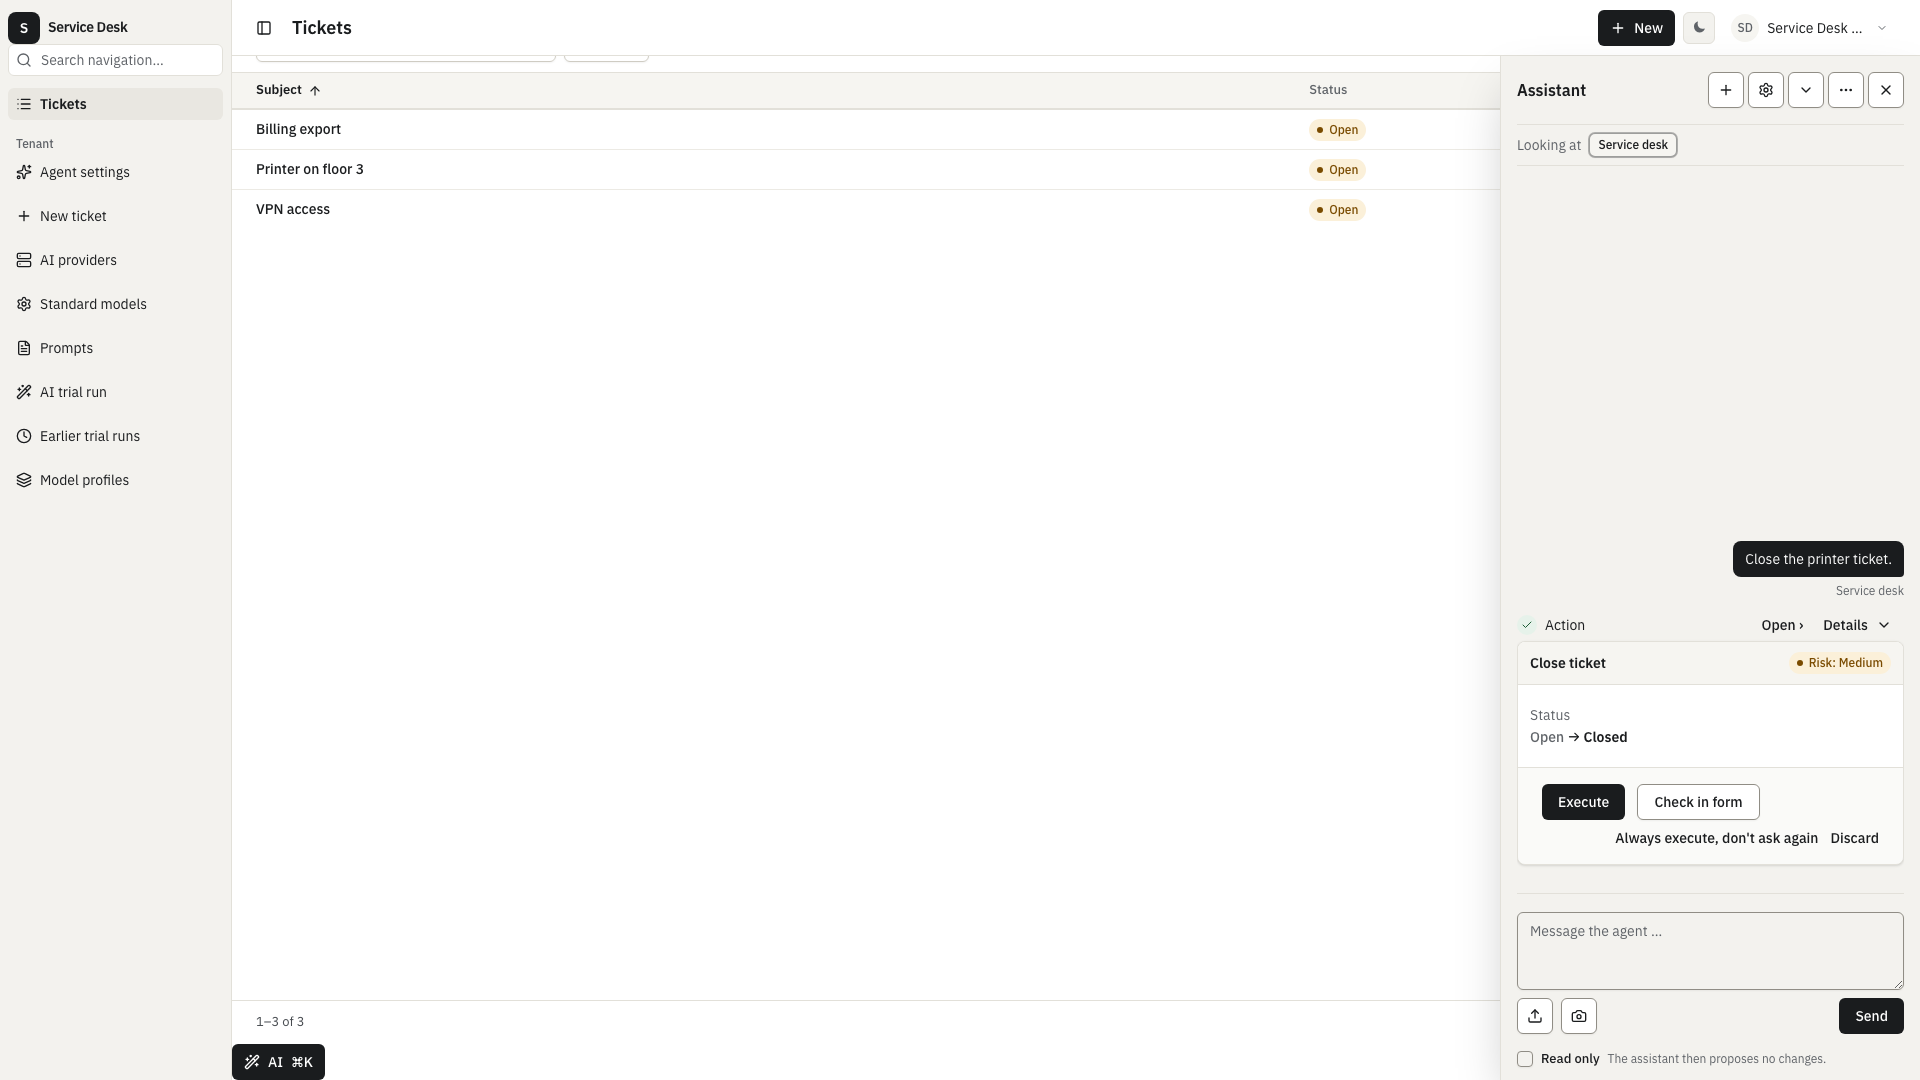Close the Assistant panel
This screenshot has width=1920, height=1080.
pos(1886,90)
